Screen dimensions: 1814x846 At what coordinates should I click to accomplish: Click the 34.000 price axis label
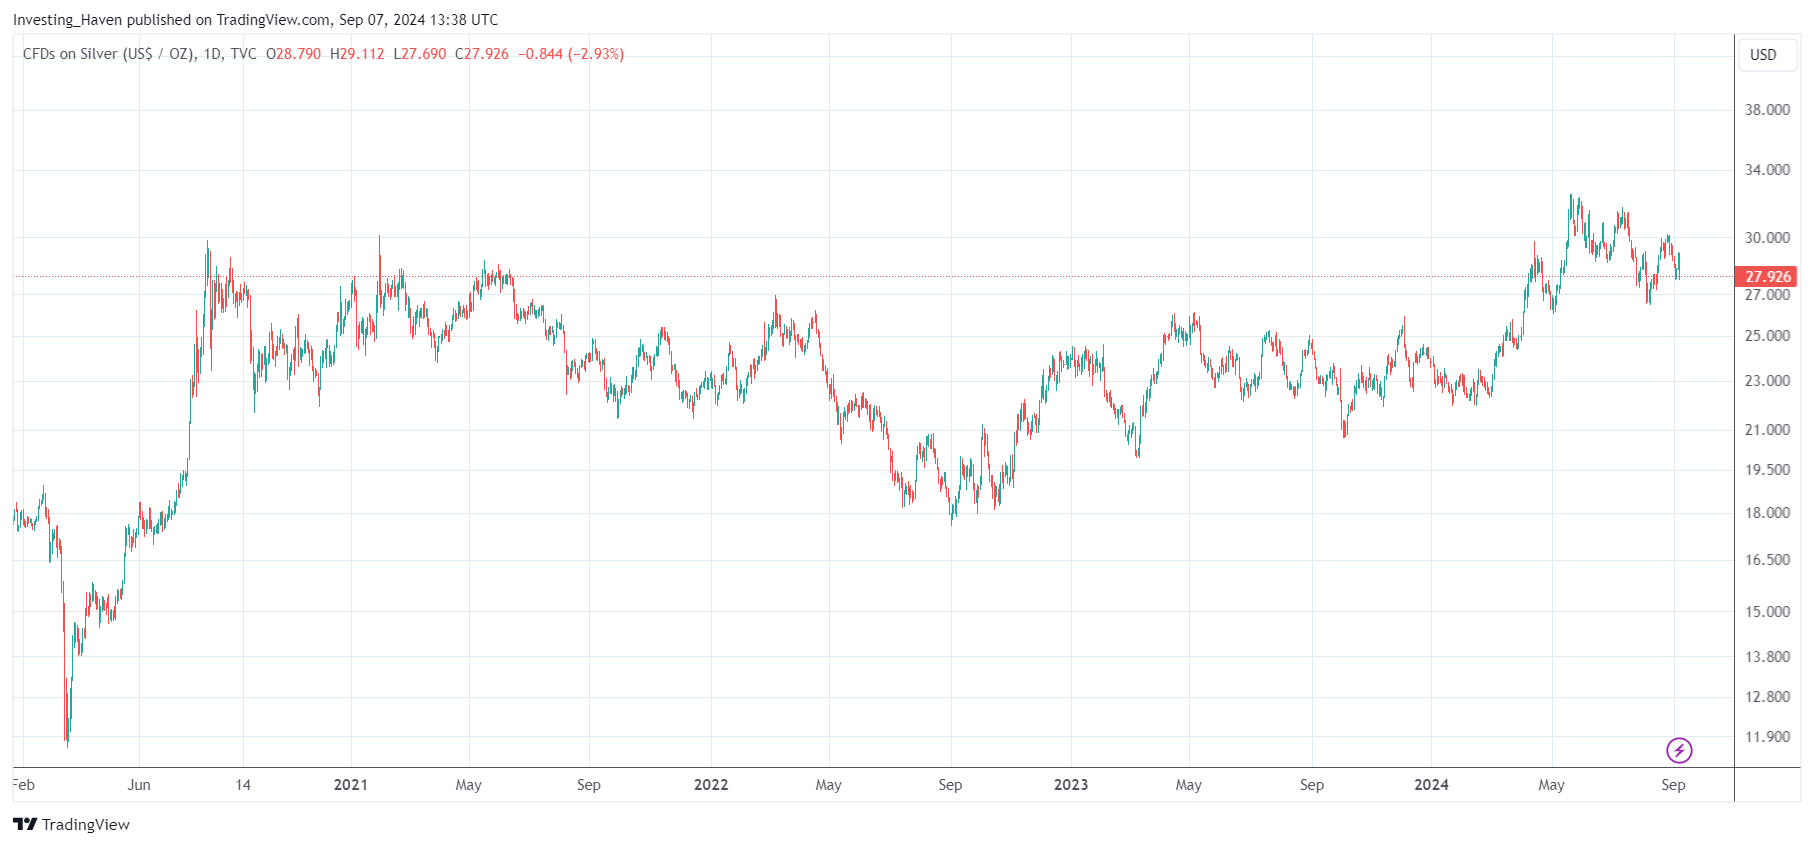coord(1767,170)
